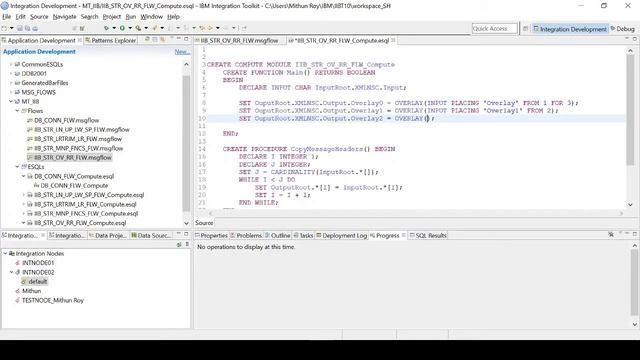Expand the CommonESQLs project

point(11,64)
